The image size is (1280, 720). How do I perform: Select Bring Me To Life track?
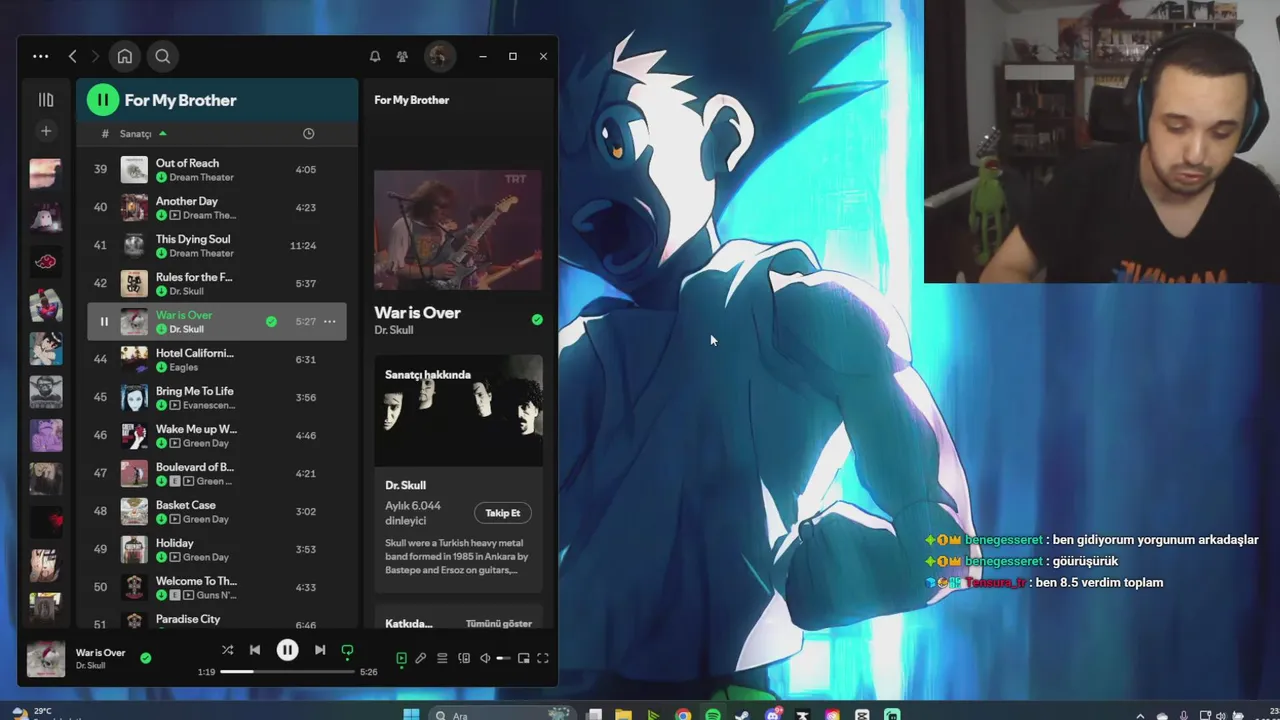point(217,398)
